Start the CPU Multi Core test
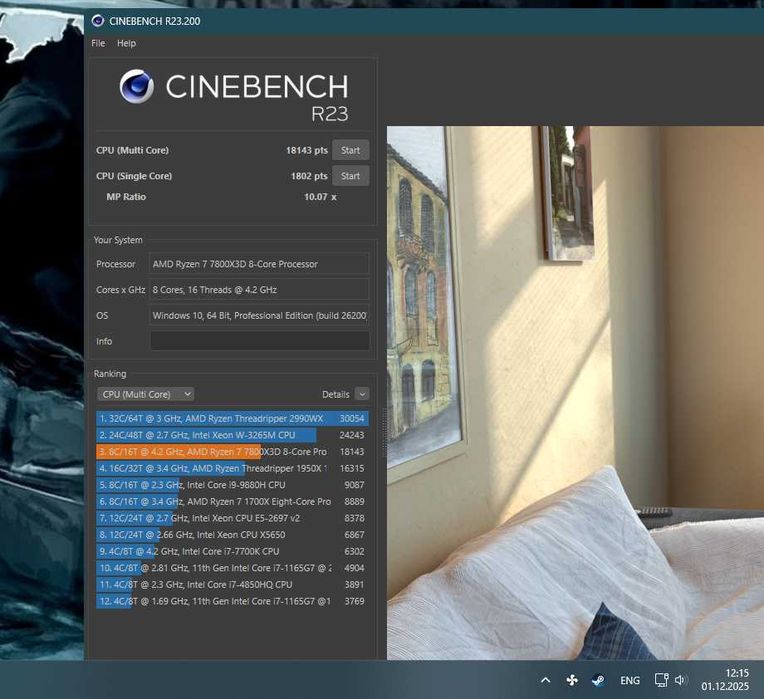This screenshot has height=699, width=764. pos(350,150)
